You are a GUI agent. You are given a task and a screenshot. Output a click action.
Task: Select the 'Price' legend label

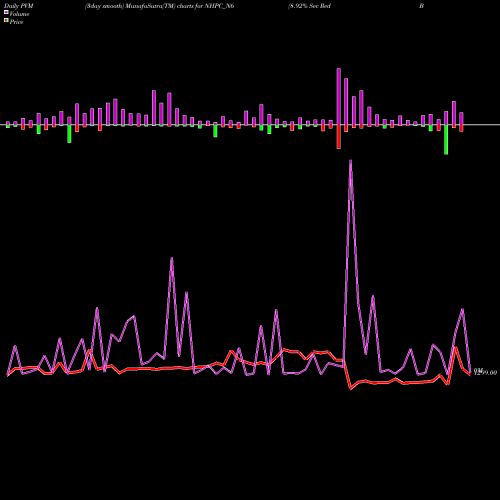(x=16, y=22)
